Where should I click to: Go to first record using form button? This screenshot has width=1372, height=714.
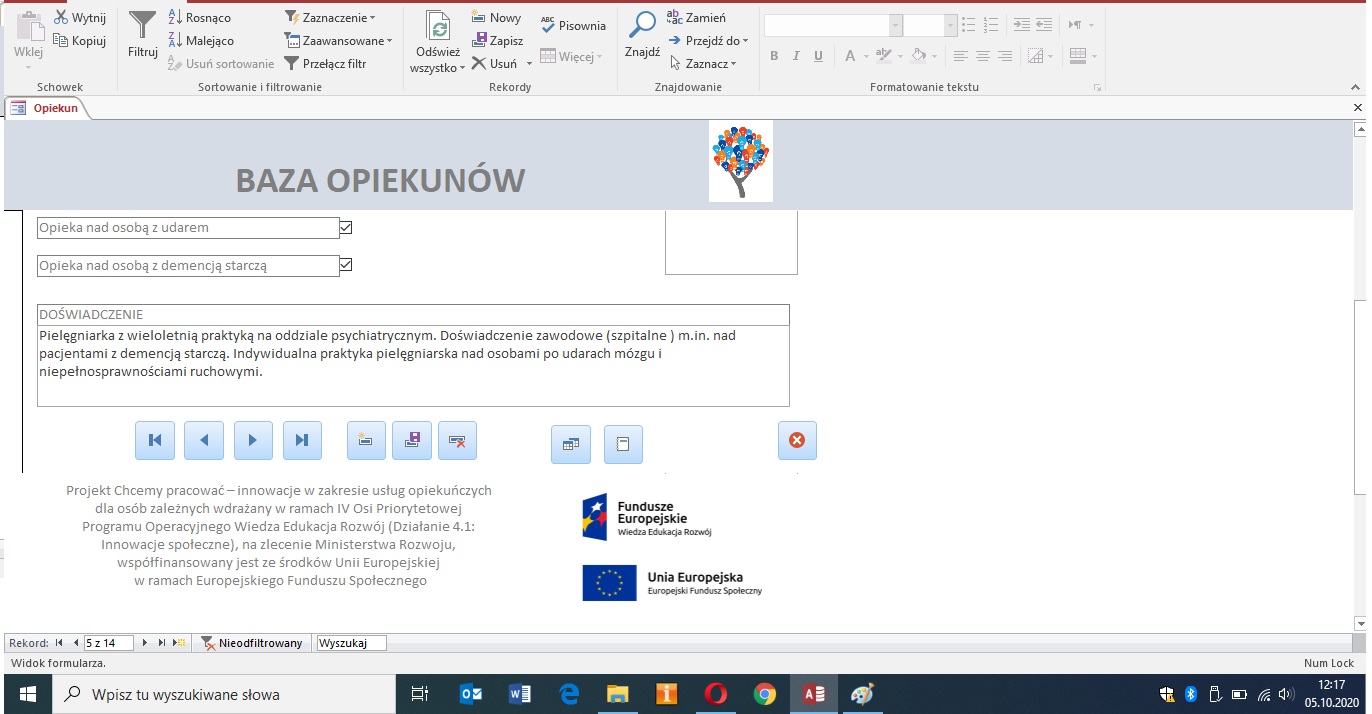[155, 440]
